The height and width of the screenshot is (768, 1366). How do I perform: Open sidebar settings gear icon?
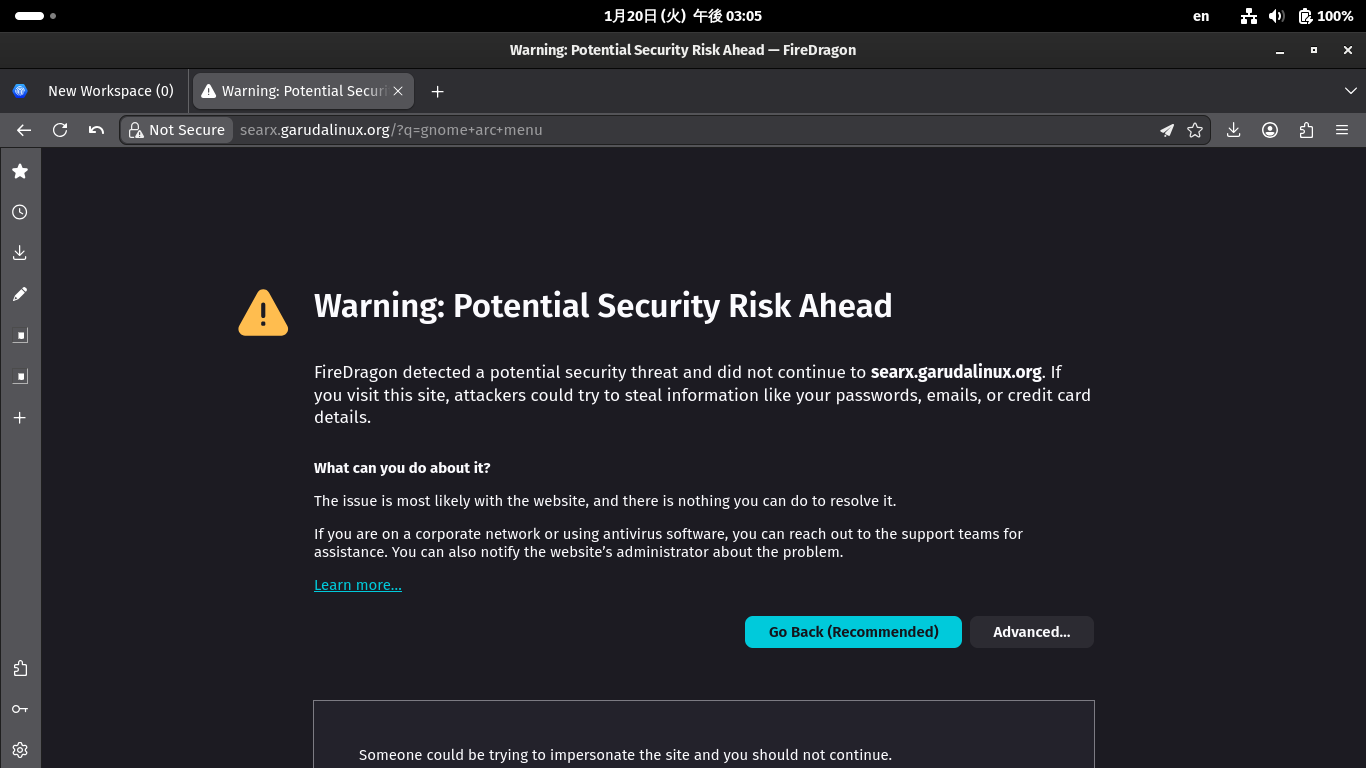point(20,750)
